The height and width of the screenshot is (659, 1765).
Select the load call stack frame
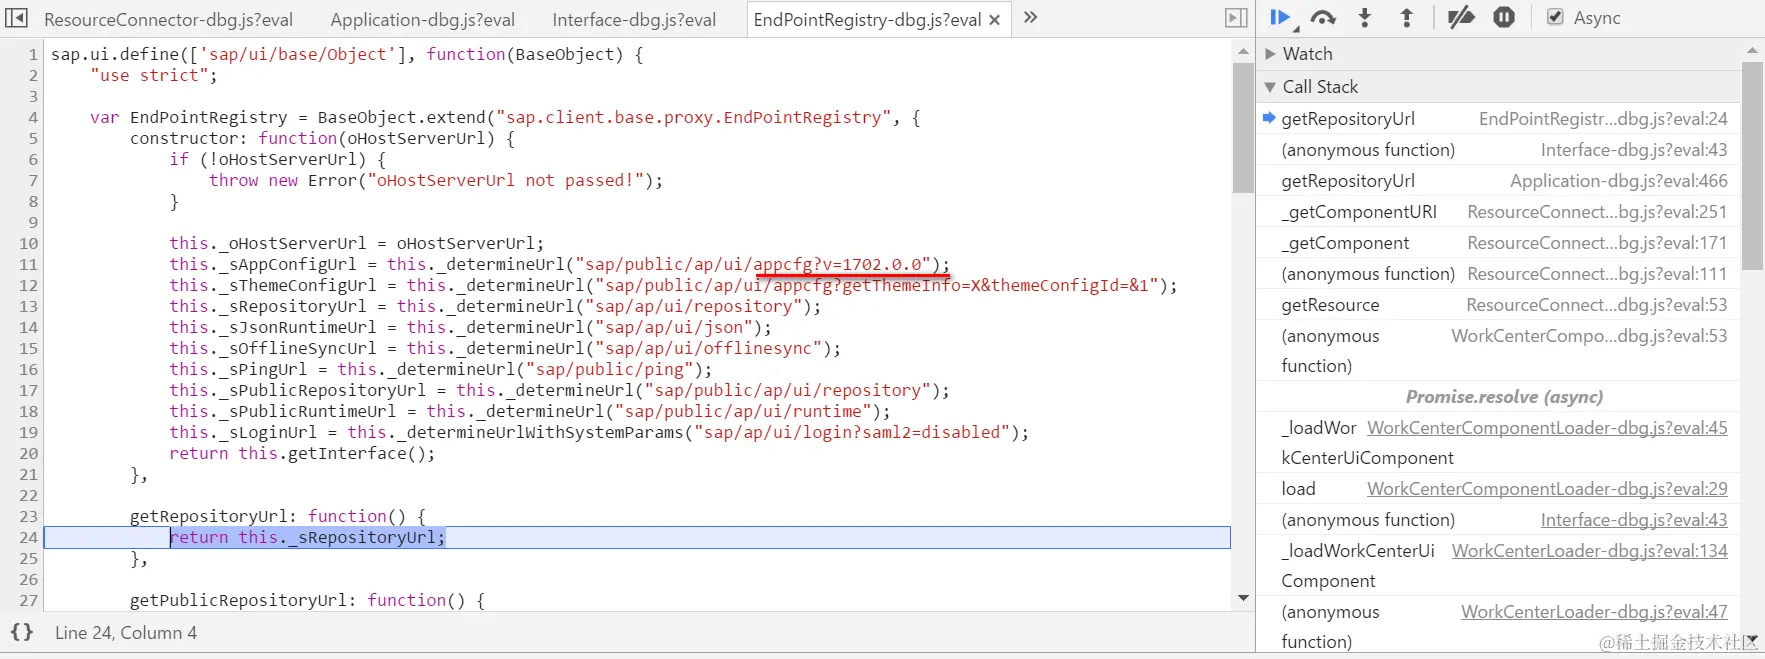tap(1498, 489)
